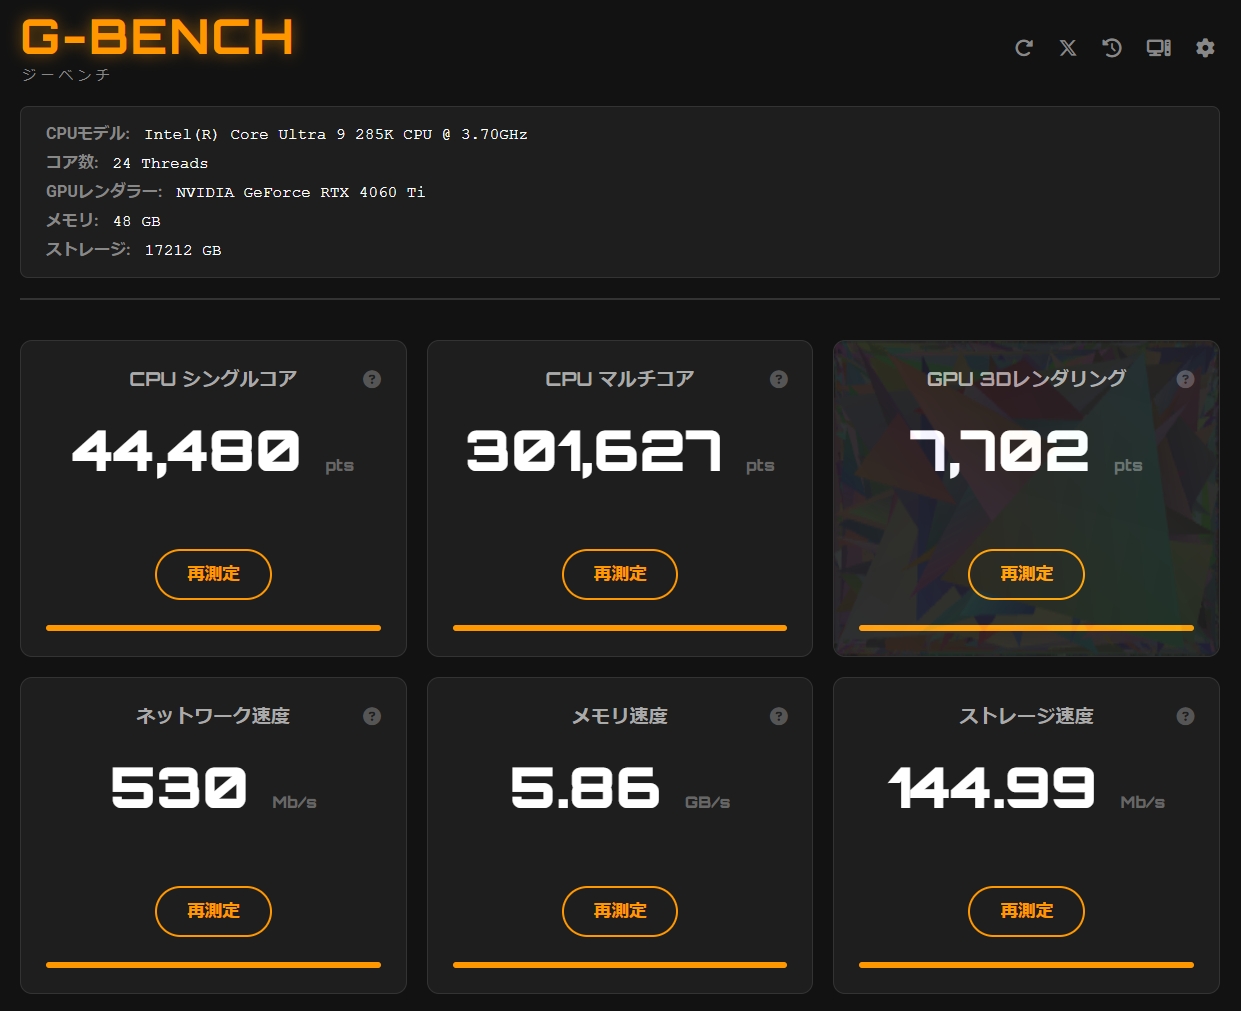This screenshot has height=1011, width=1241.
Task: Open settings via the gear icon
Action: pos(1205,47)
